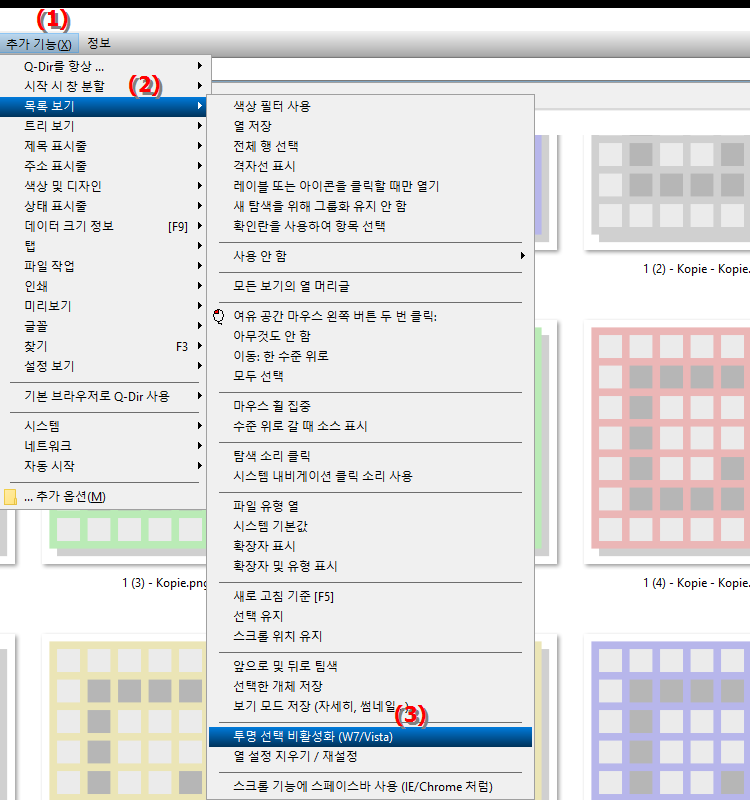Open the 미리보기 submenu
750x800 pixels.
coord(104,306)
